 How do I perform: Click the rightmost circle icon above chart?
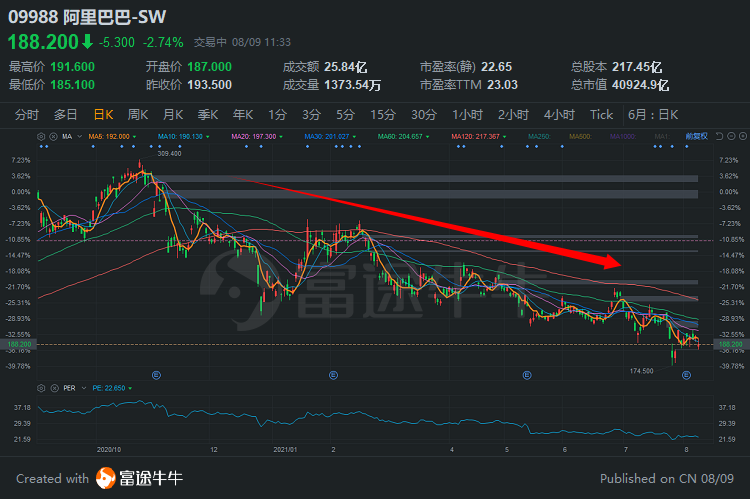coord(742,136)
